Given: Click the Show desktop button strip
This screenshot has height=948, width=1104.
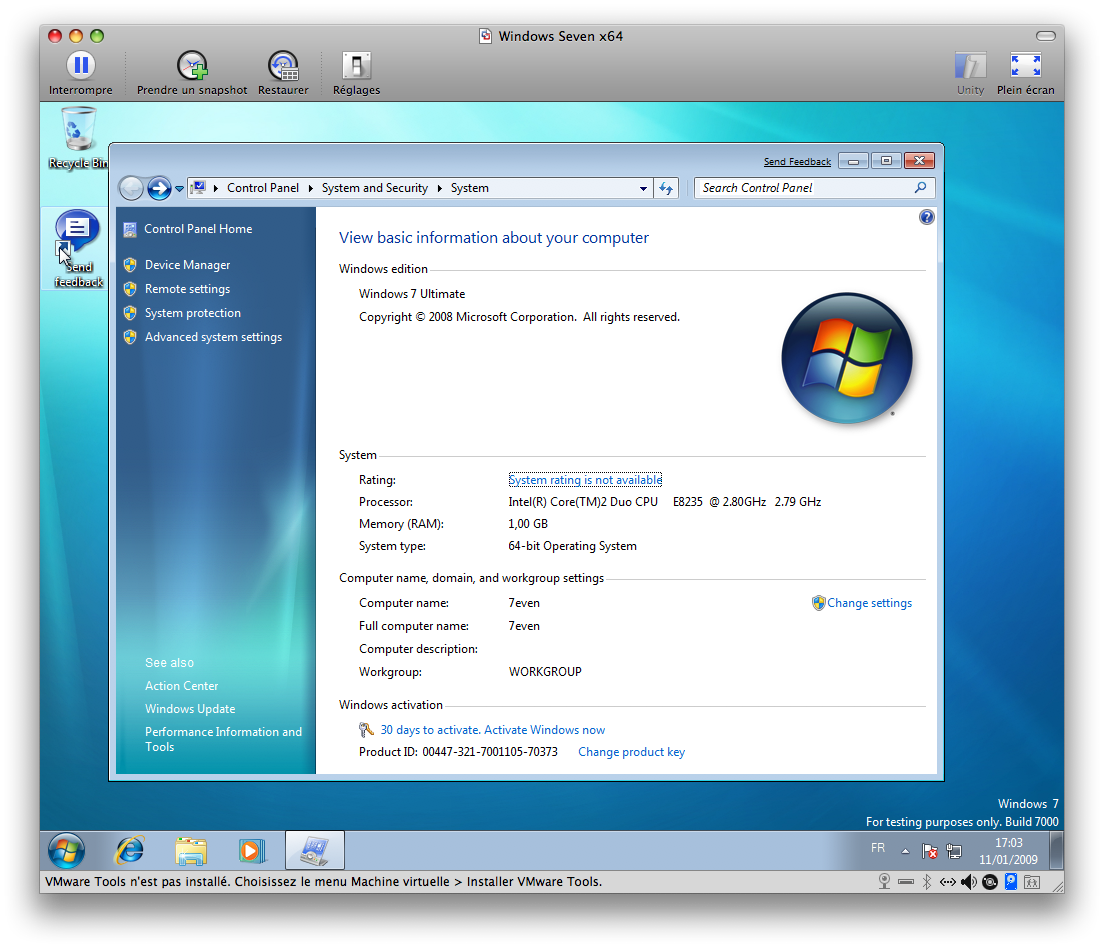Looking at the screenshot, I should point(1056,851).
